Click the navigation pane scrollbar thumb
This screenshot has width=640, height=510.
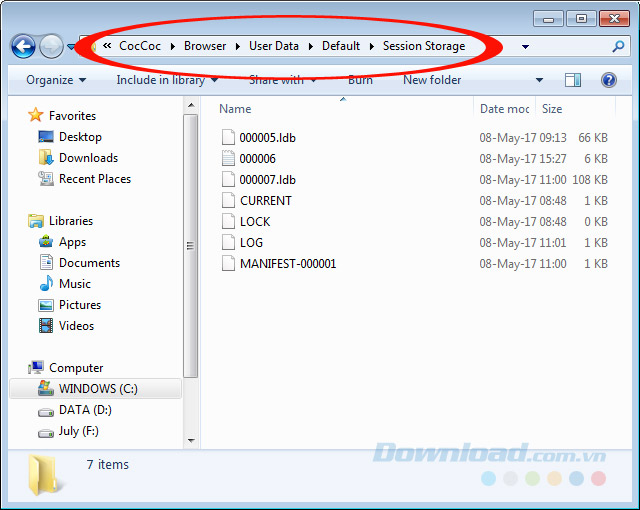[191, 246]
